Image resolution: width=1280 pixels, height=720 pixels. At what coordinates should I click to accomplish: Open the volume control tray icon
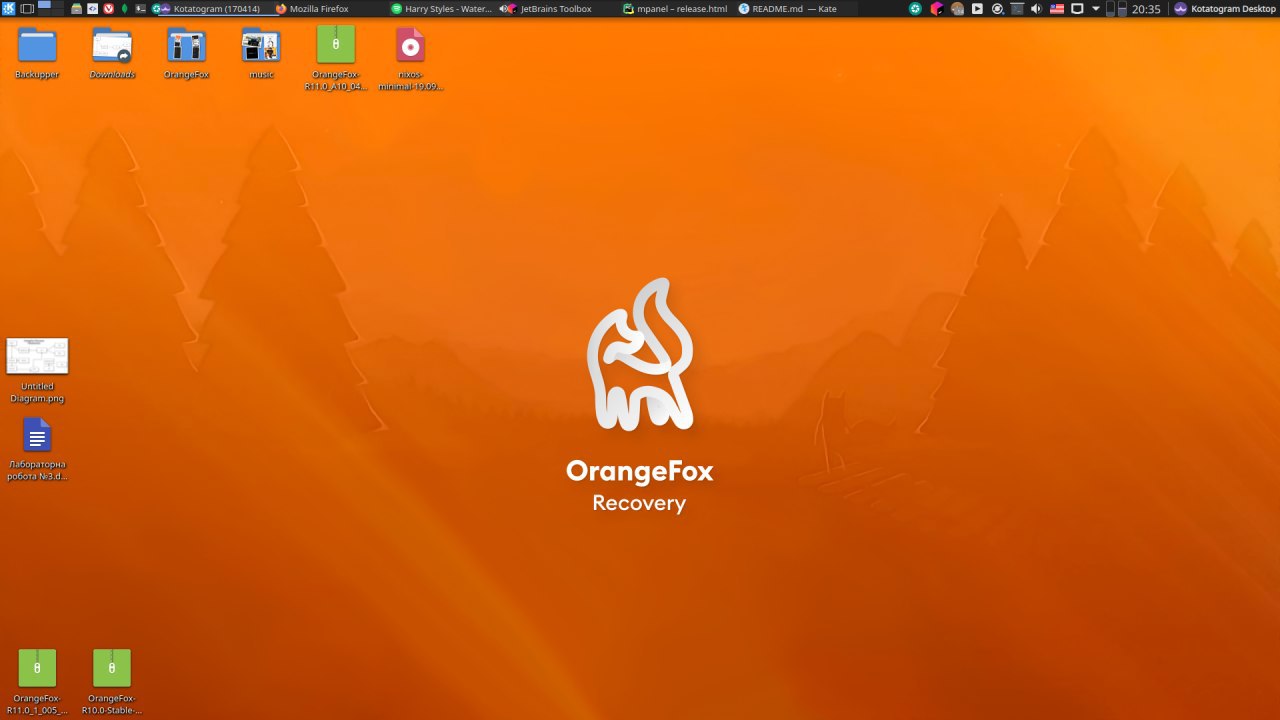[1036, 9]
